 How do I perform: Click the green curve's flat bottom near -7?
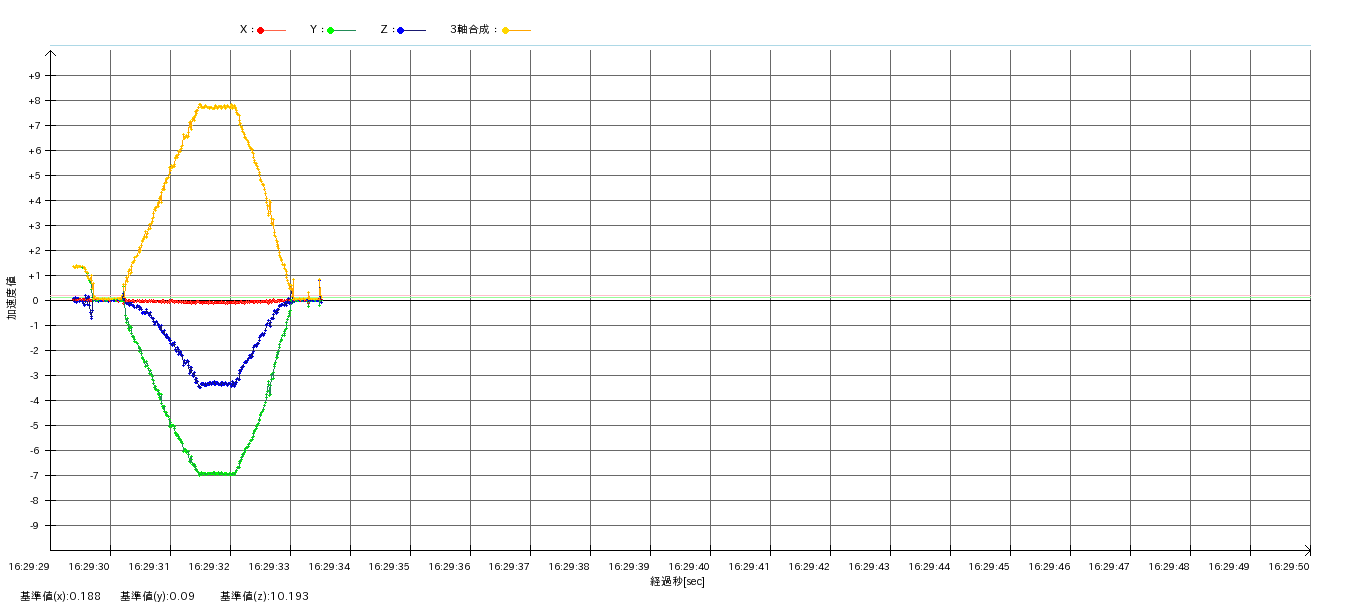(x=217, y=473)
